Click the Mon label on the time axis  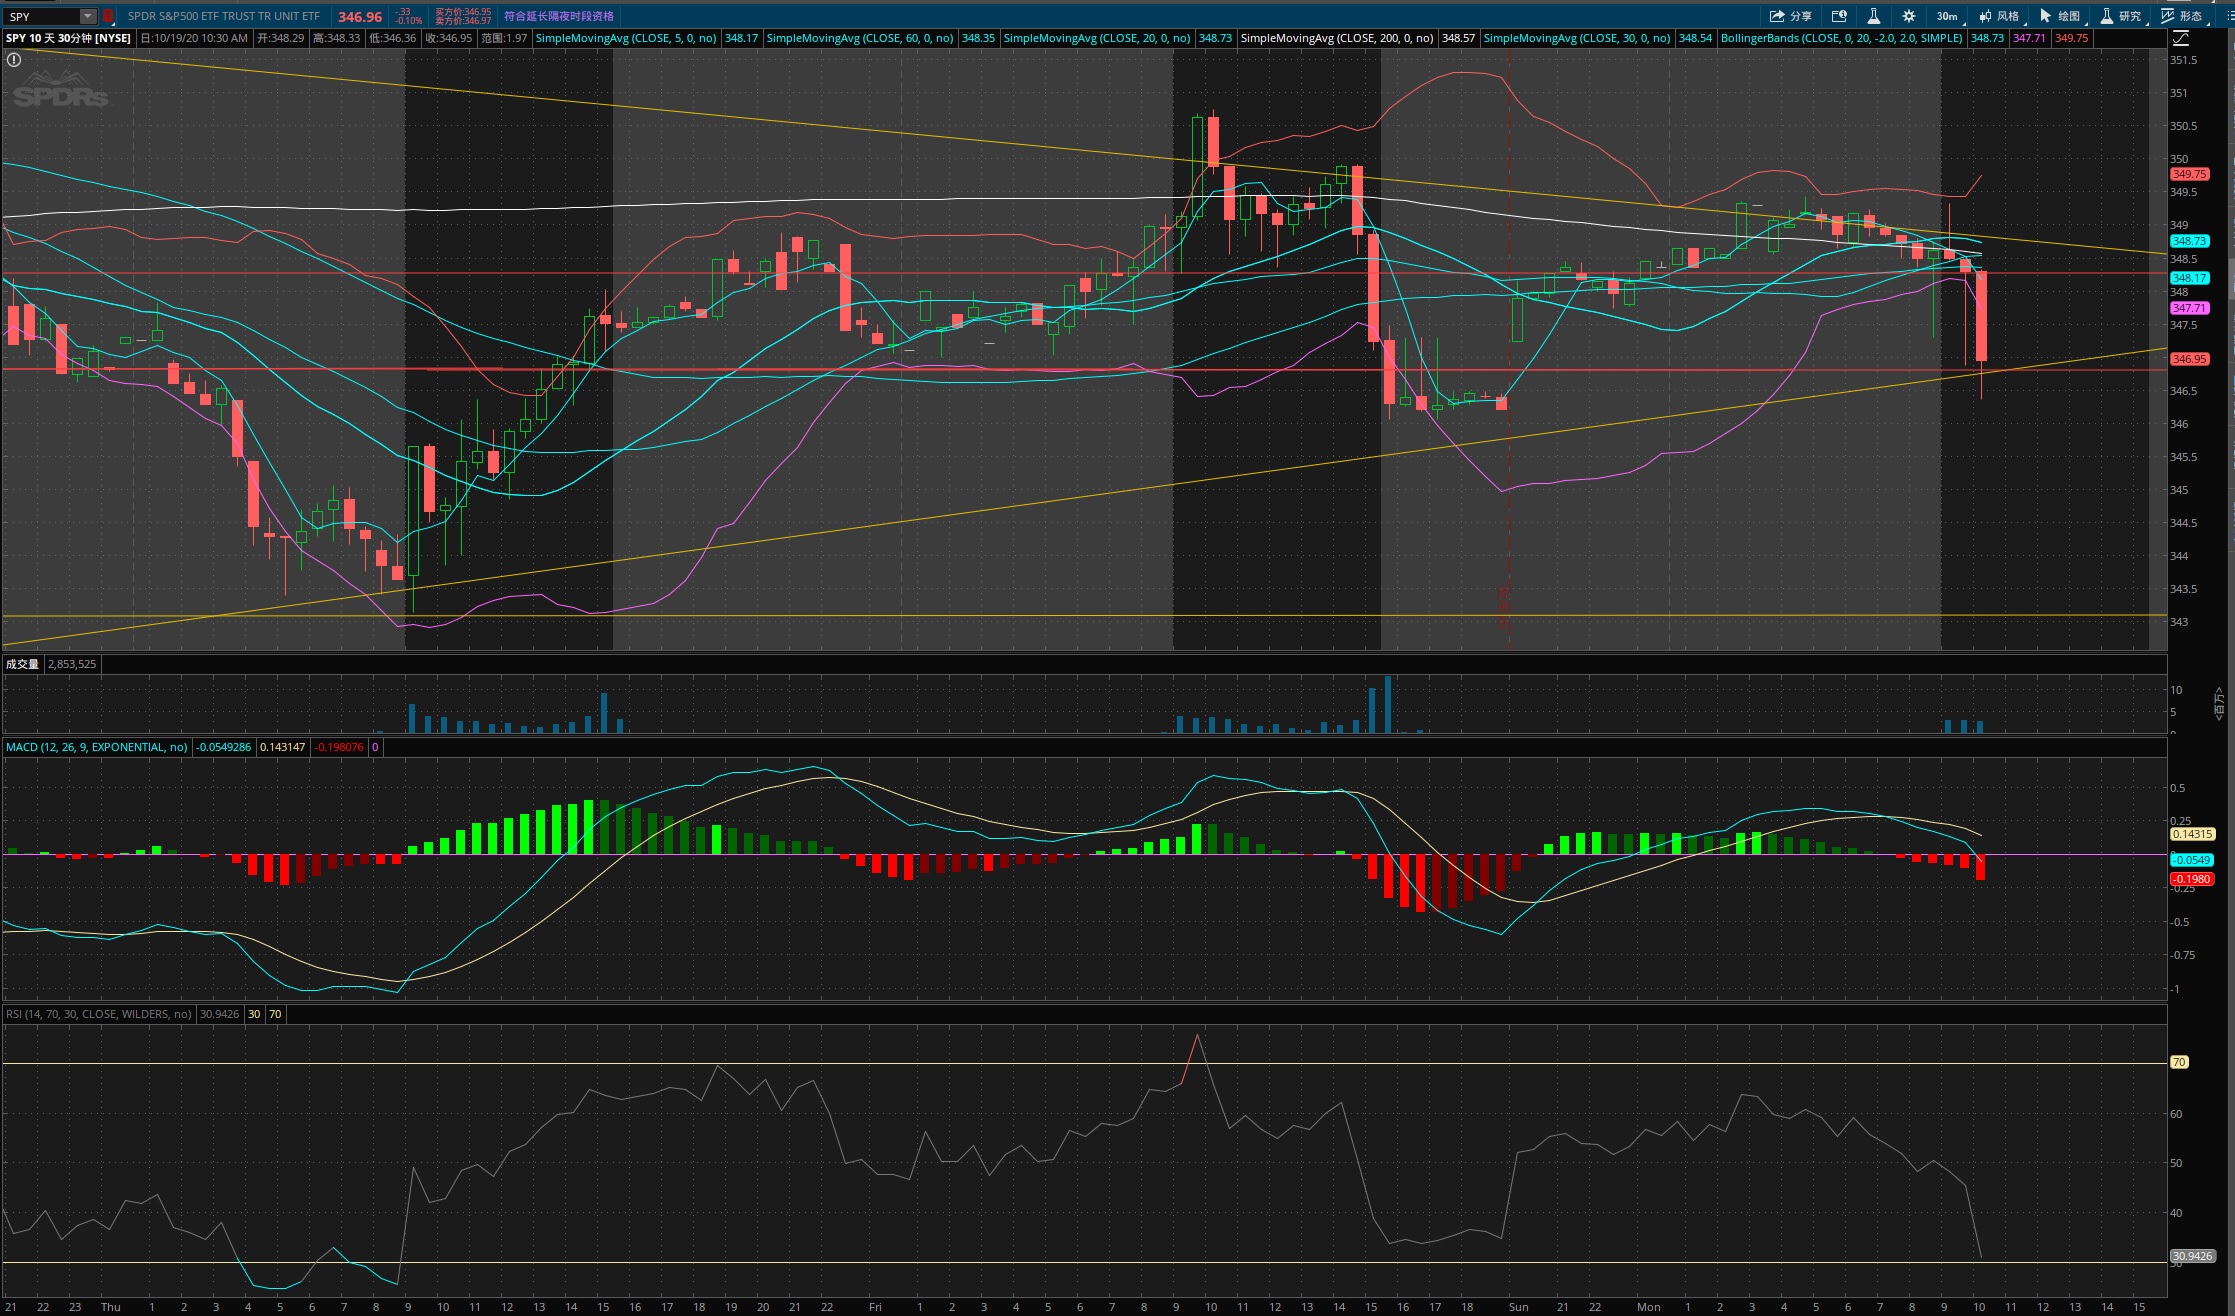1648,1307
